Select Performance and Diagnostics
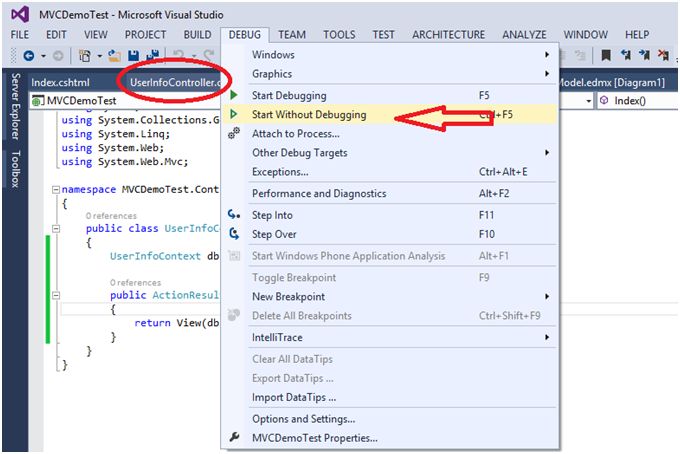This screenshot has width=680, height=454. 390,193
